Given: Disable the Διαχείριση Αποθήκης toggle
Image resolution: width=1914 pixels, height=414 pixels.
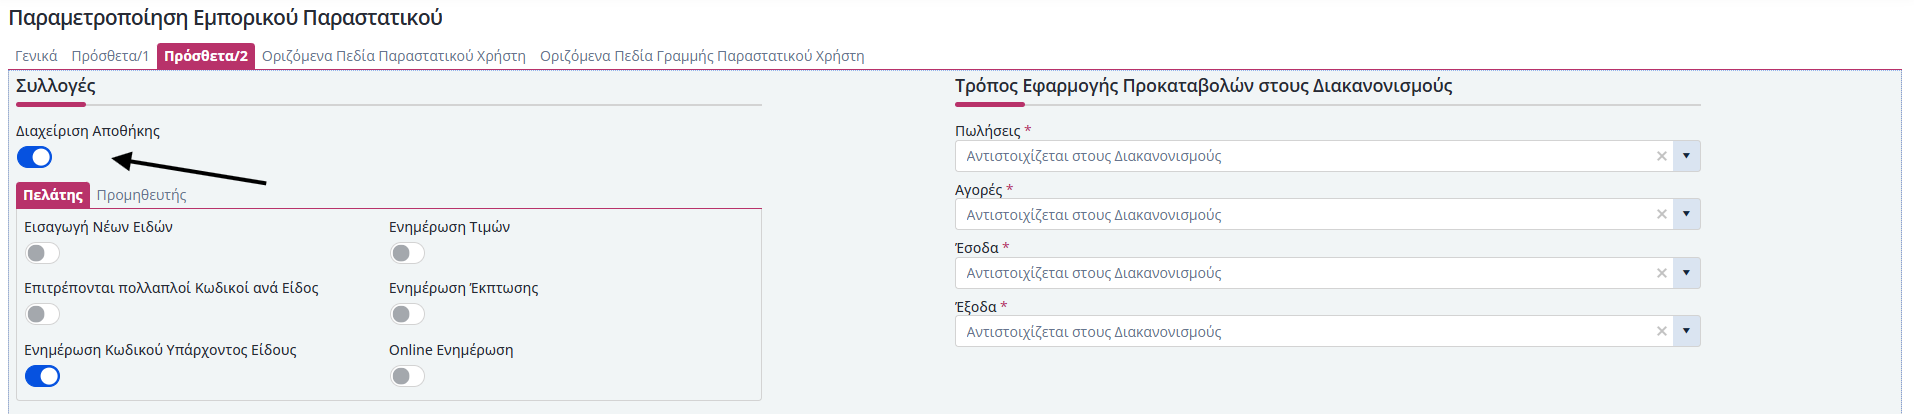Looking at the screenshot, I should coord(35,157).
